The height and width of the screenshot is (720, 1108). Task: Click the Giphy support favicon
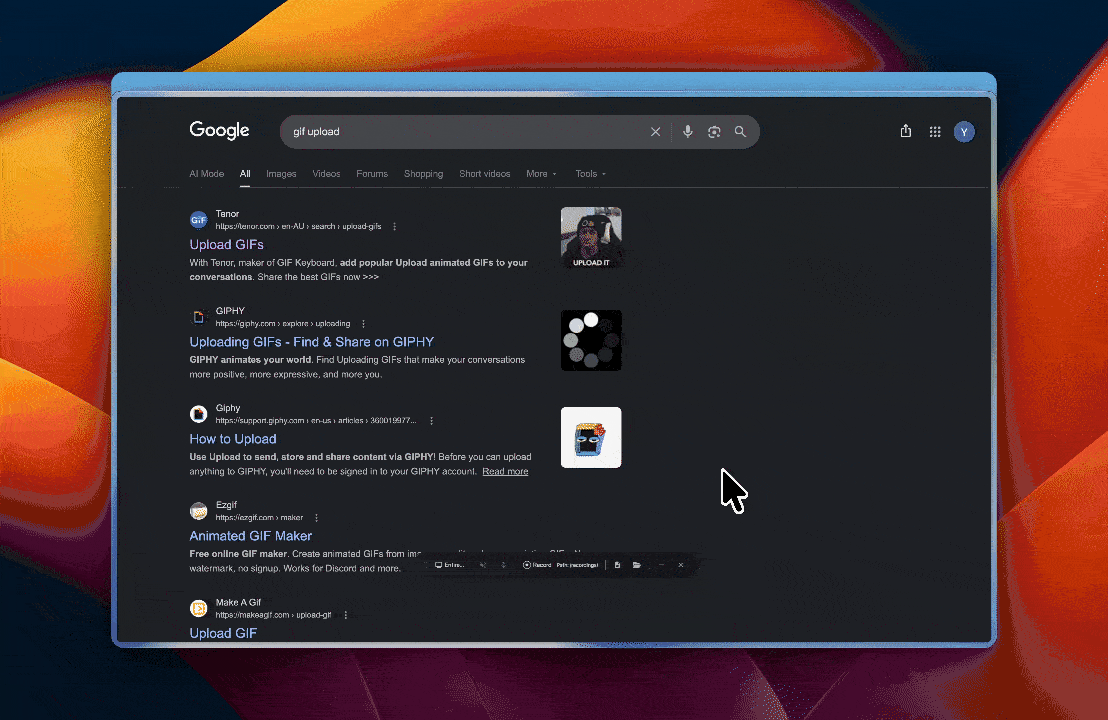point(199,414)
